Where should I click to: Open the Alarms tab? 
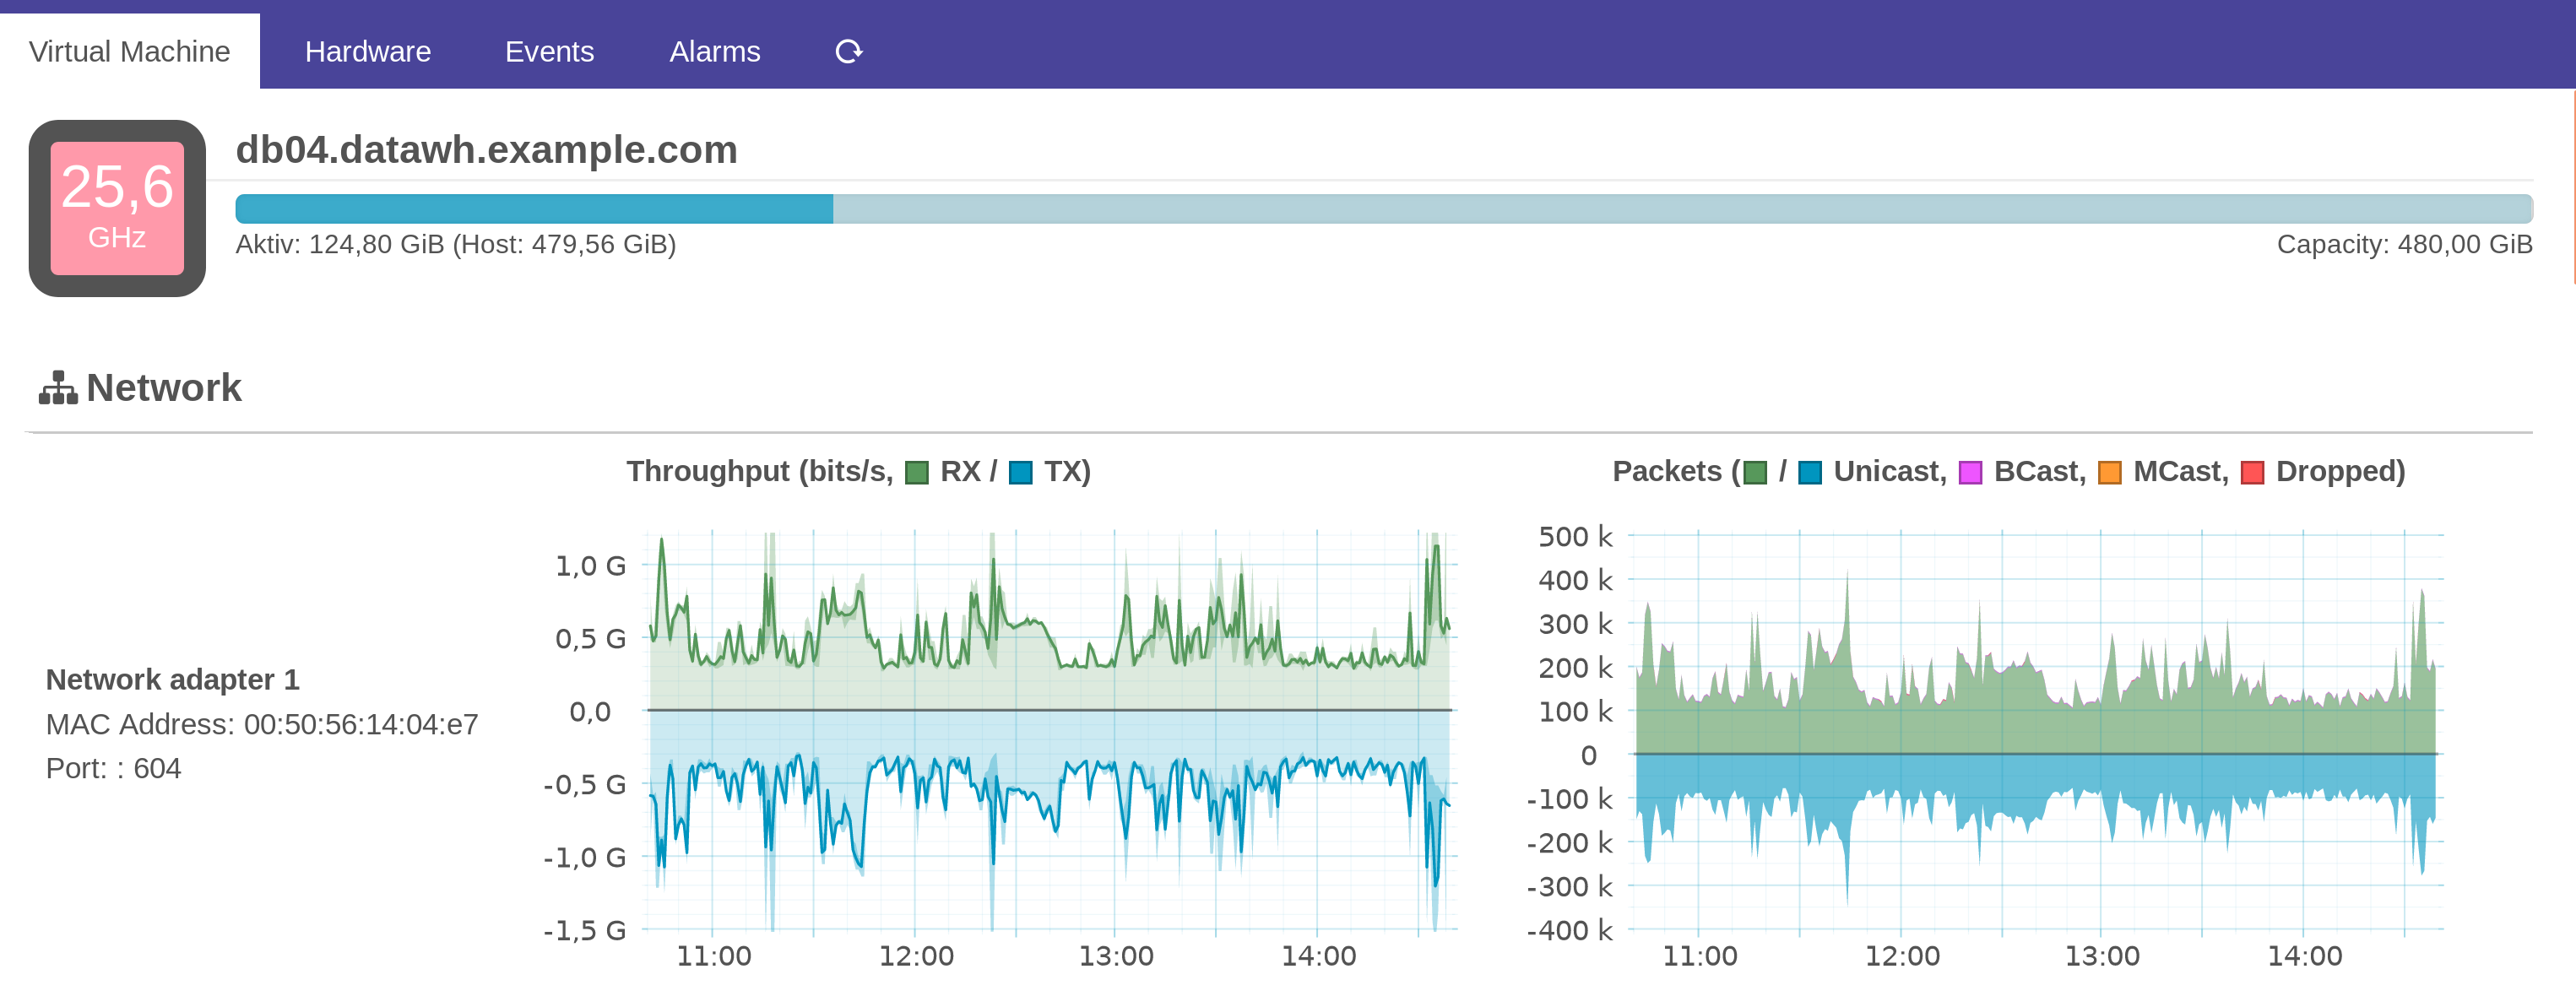tap(714, 51)
